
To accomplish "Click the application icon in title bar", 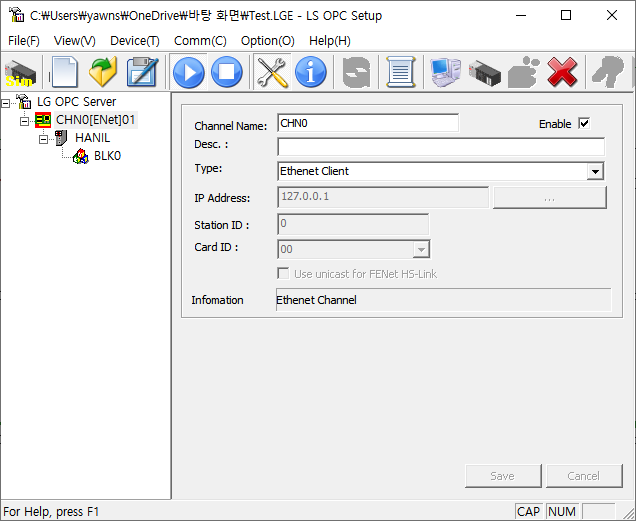I will (x=16, y=15).
